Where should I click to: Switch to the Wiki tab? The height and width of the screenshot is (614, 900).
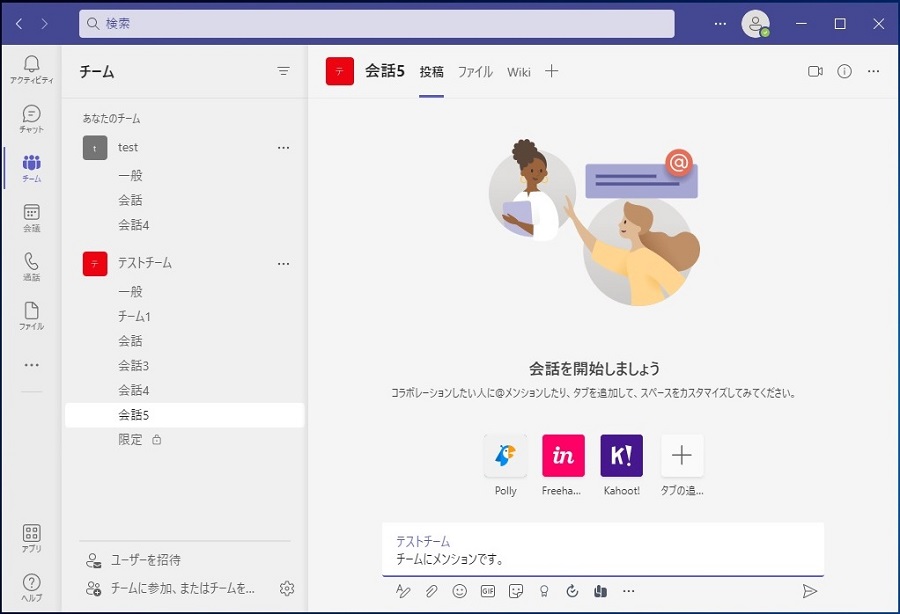tap(518, 72)
